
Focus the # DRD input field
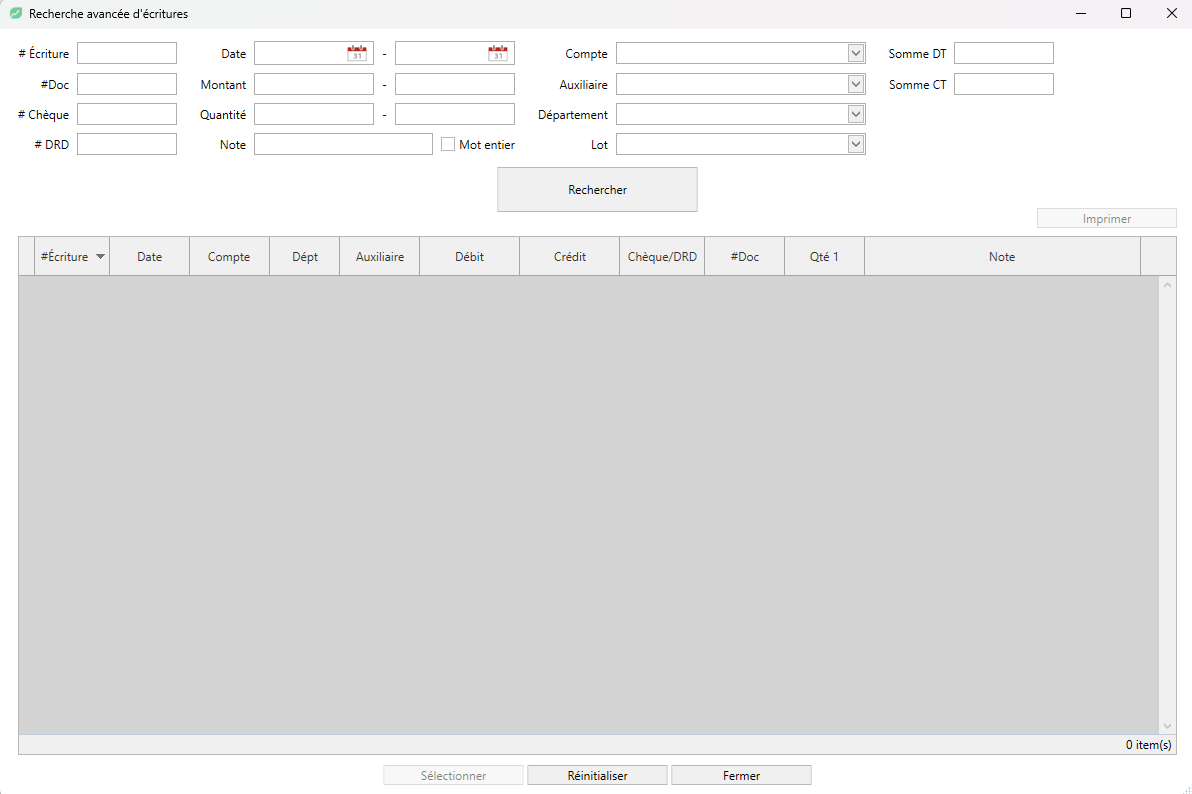click(127, 145)
